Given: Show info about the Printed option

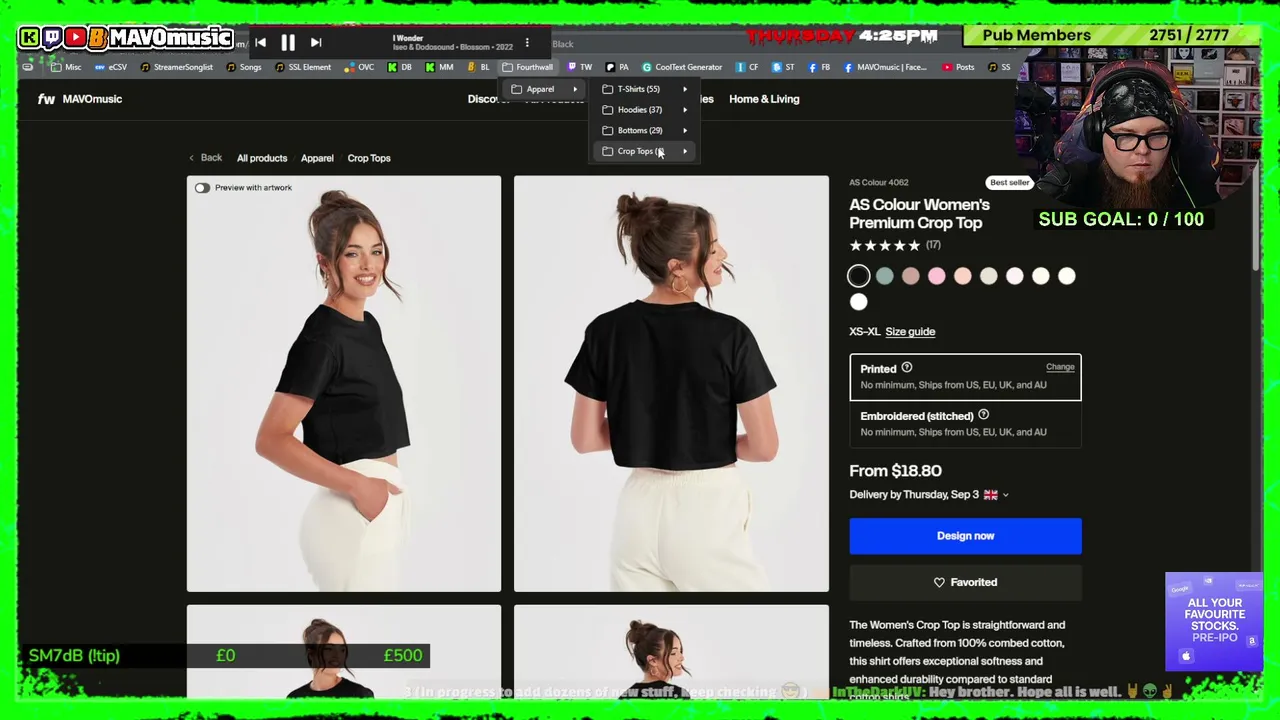Looking at the screenshot, I should click(x=907, y=368).
